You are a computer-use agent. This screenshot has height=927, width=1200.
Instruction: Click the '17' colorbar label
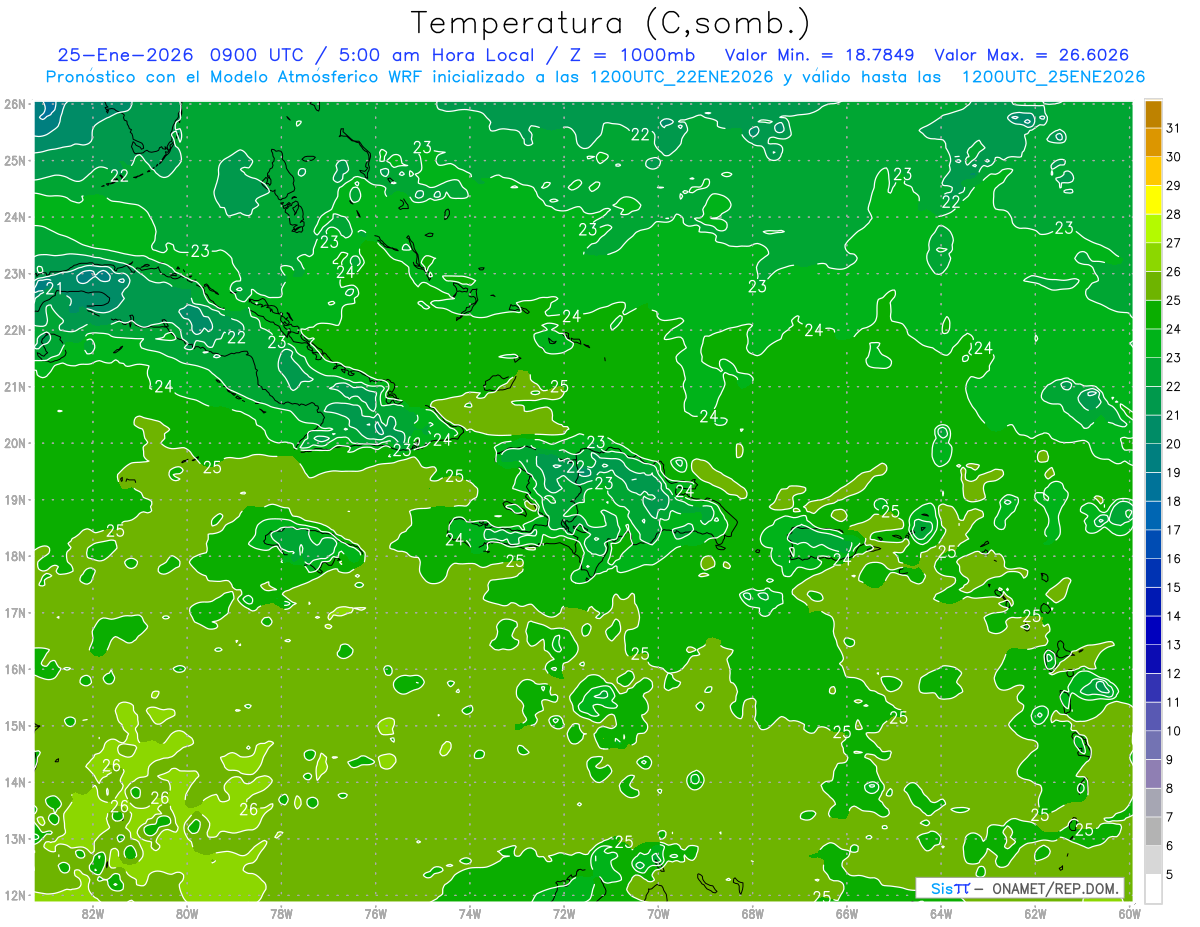point(1173,530)
